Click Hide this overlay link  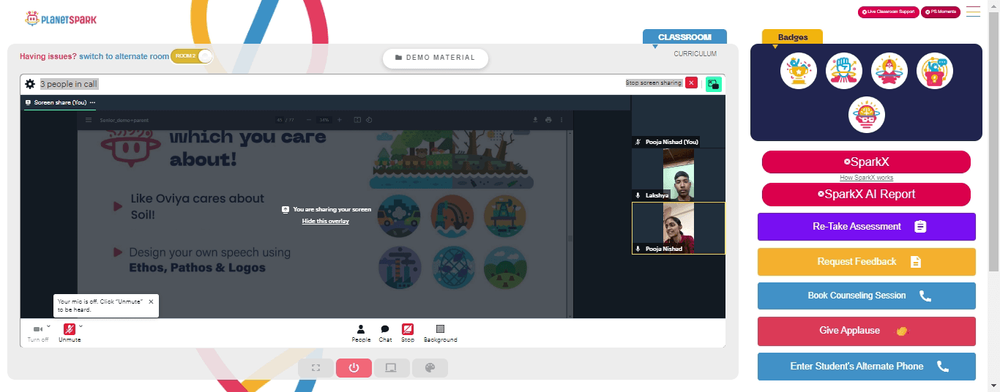(x=325, y=221)
